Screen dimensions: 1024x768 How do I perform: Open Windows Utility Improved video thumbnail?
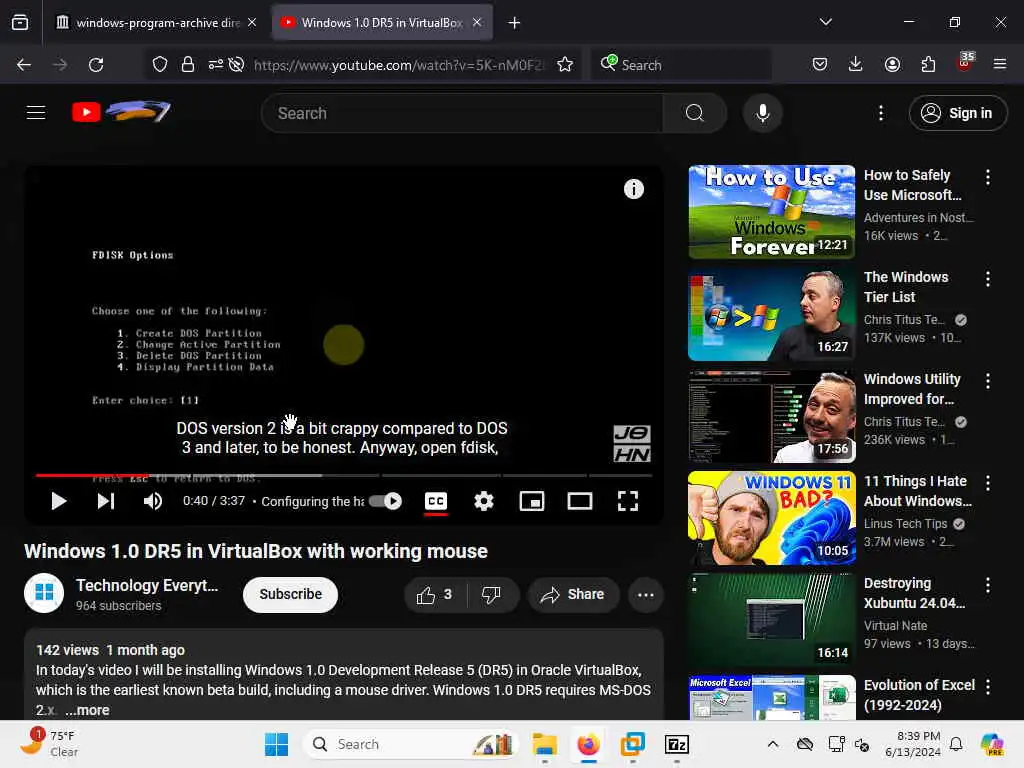coord(771,416)
